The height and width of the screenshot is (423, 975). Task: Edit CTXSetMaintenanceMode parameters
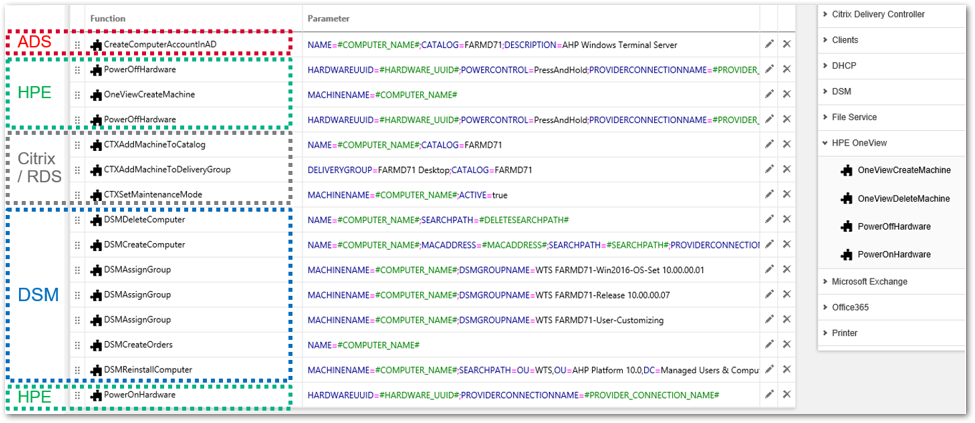769,195
